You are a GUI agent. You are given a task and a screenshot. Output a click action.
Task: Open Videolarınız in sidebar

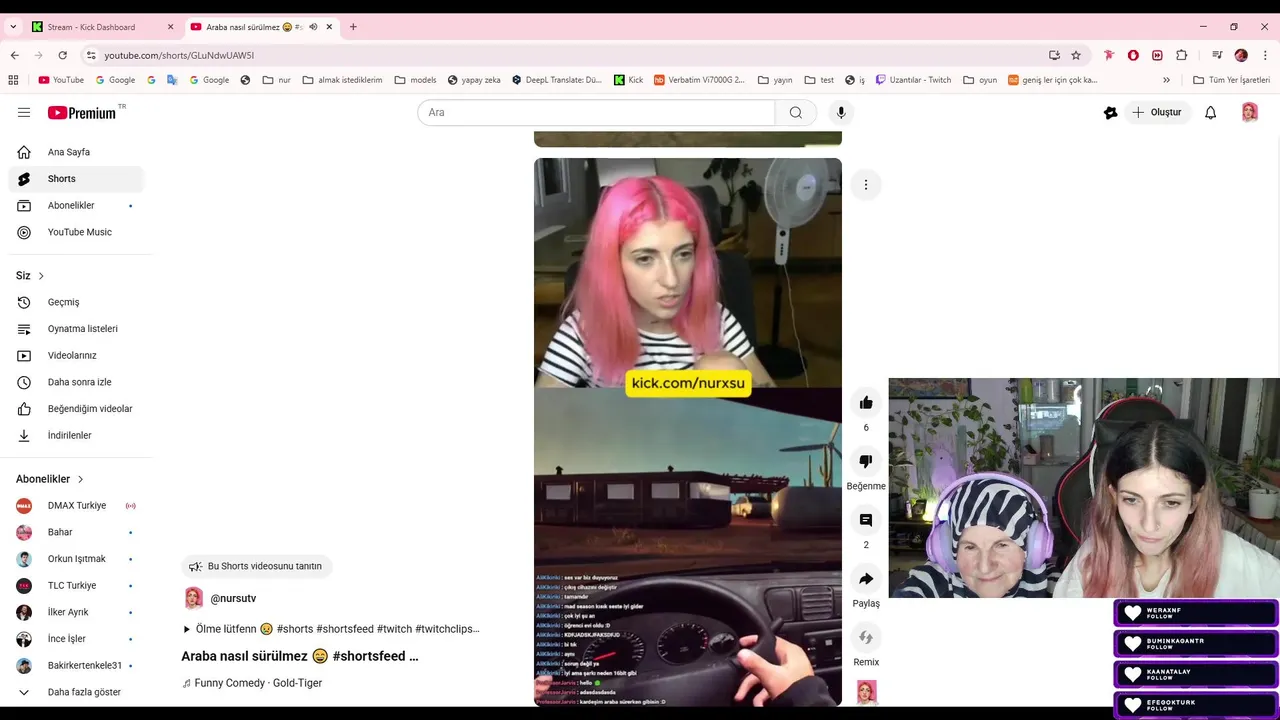(76, 355)
